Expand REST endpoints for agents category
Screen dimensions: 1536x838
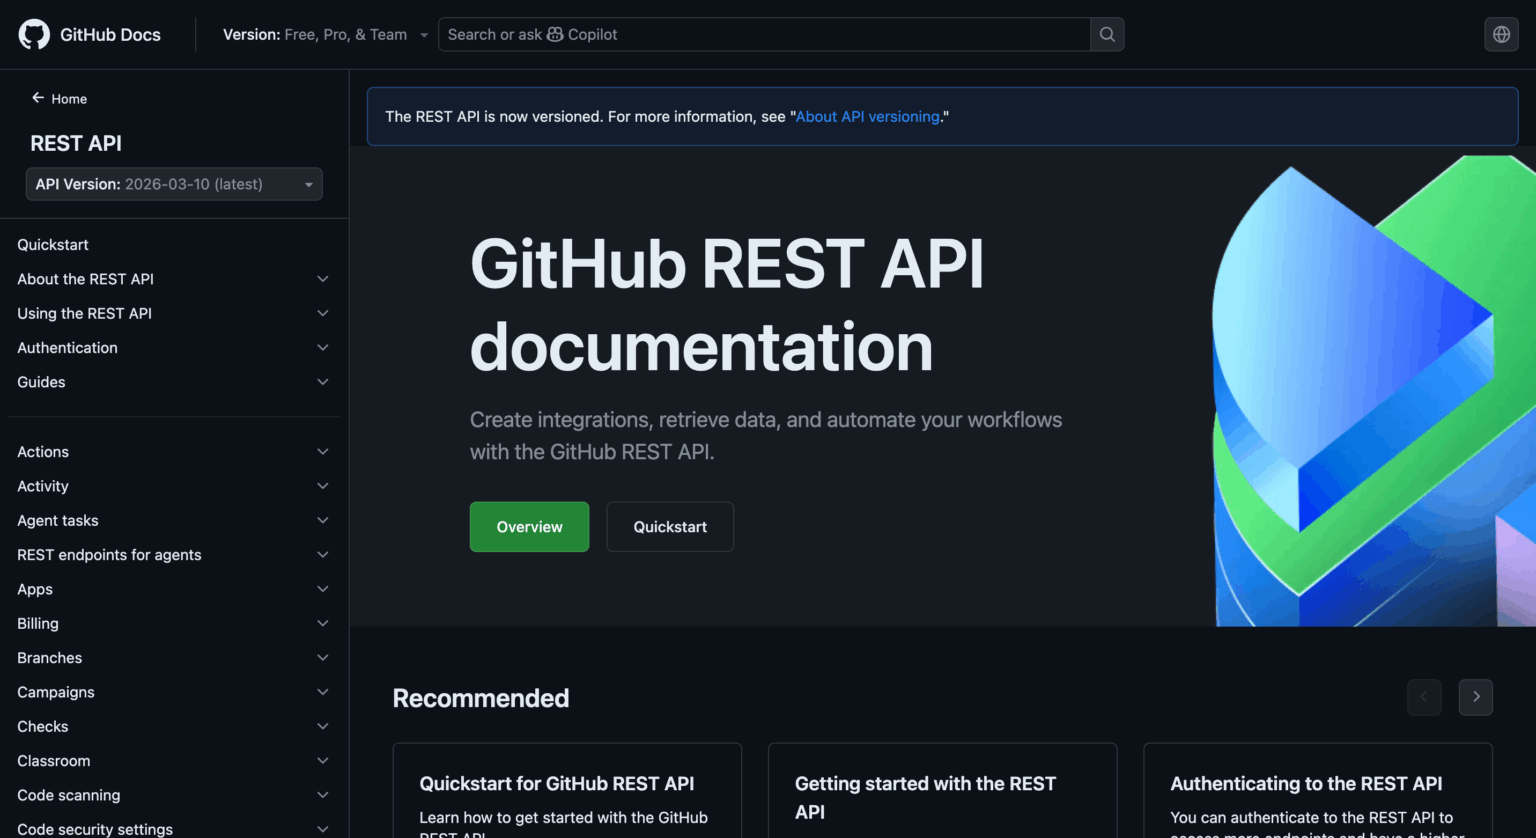tap(174, 555)
